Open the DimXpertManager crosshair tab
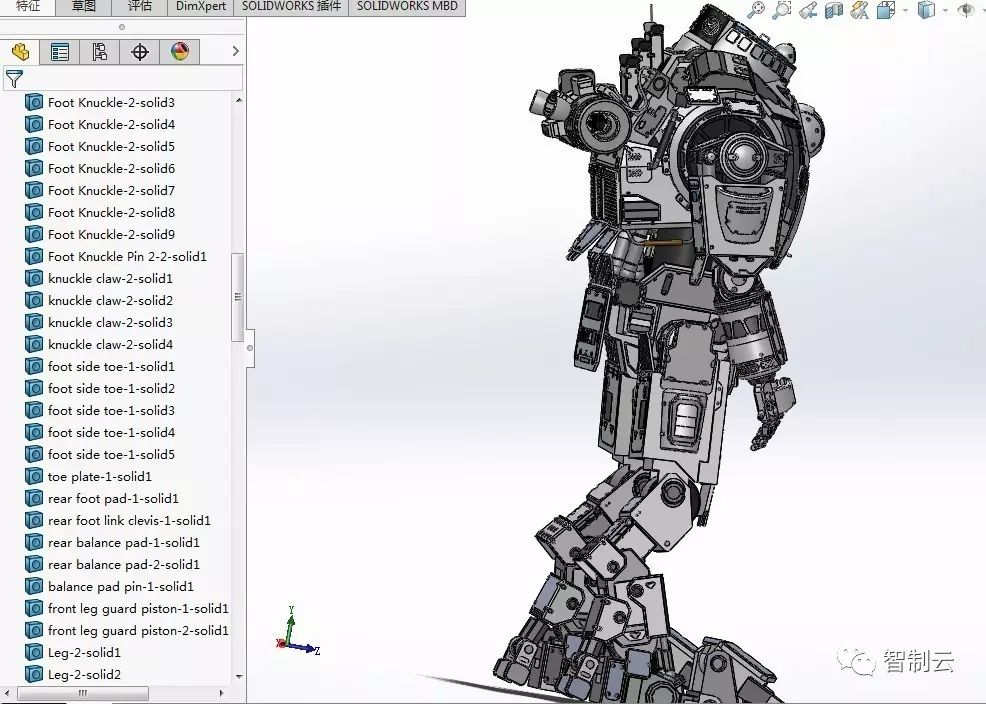Image resolution: width=986 pixels, height=704 pixels. [x=140, y=52]
